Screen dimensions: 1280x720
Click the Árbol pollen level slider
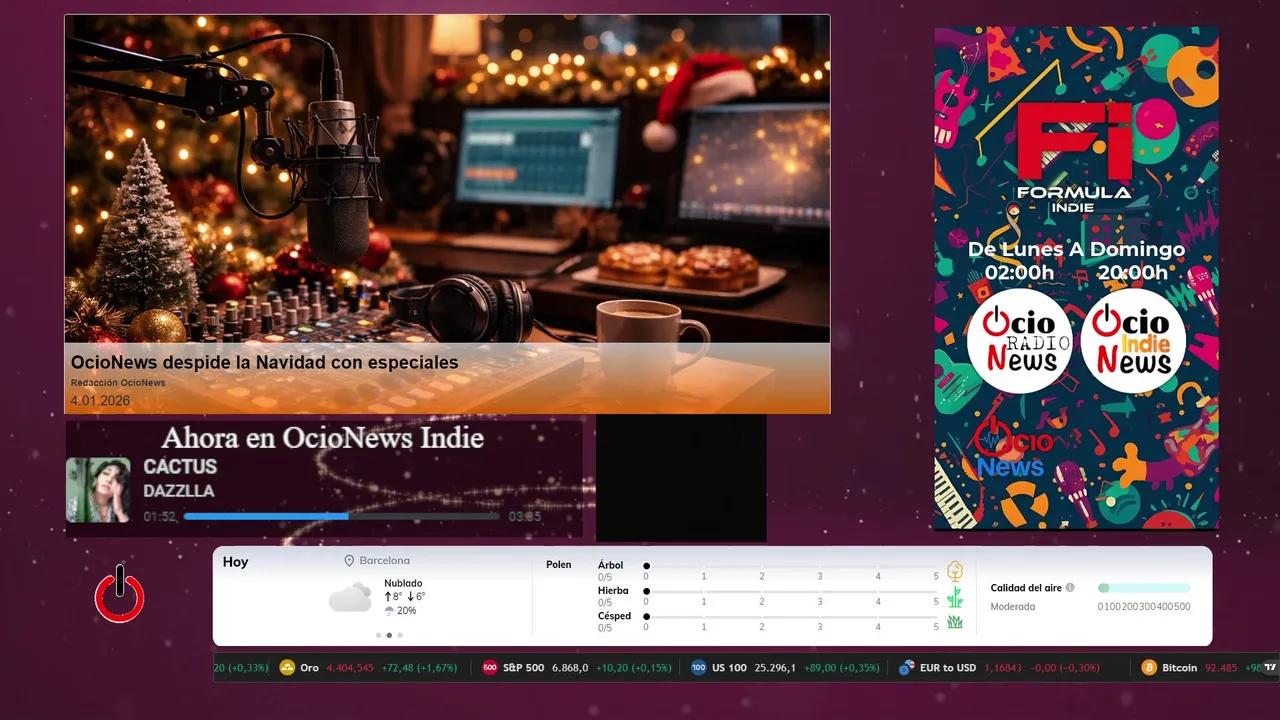792,566
